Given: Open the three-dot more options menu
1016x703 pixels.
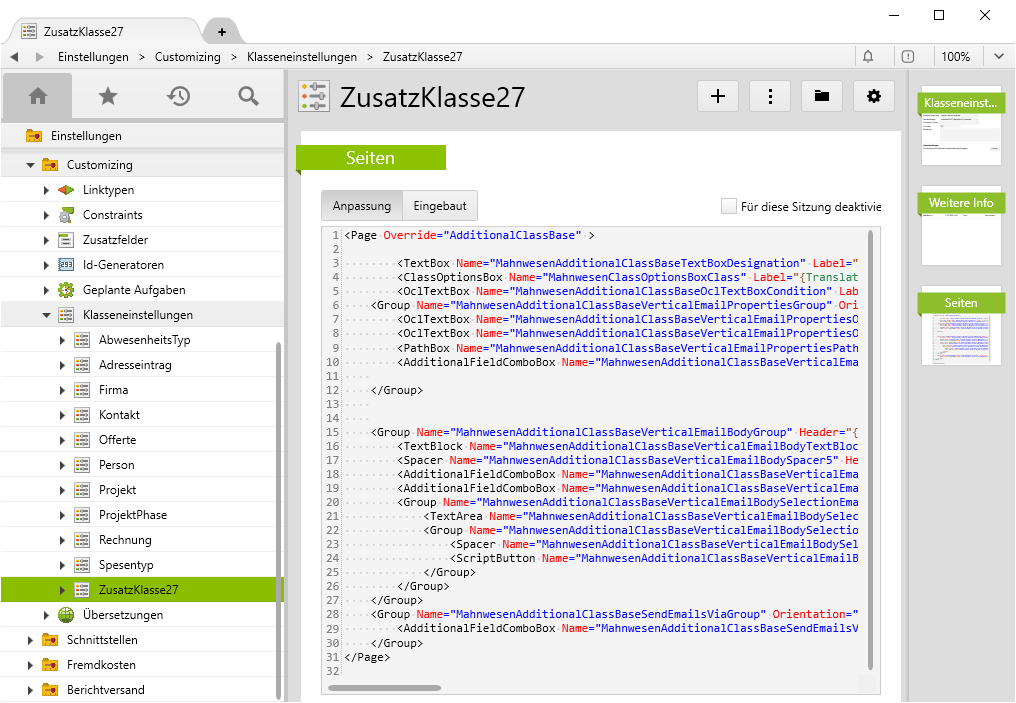Looking at the screenshot, I should tap(769, 96).
